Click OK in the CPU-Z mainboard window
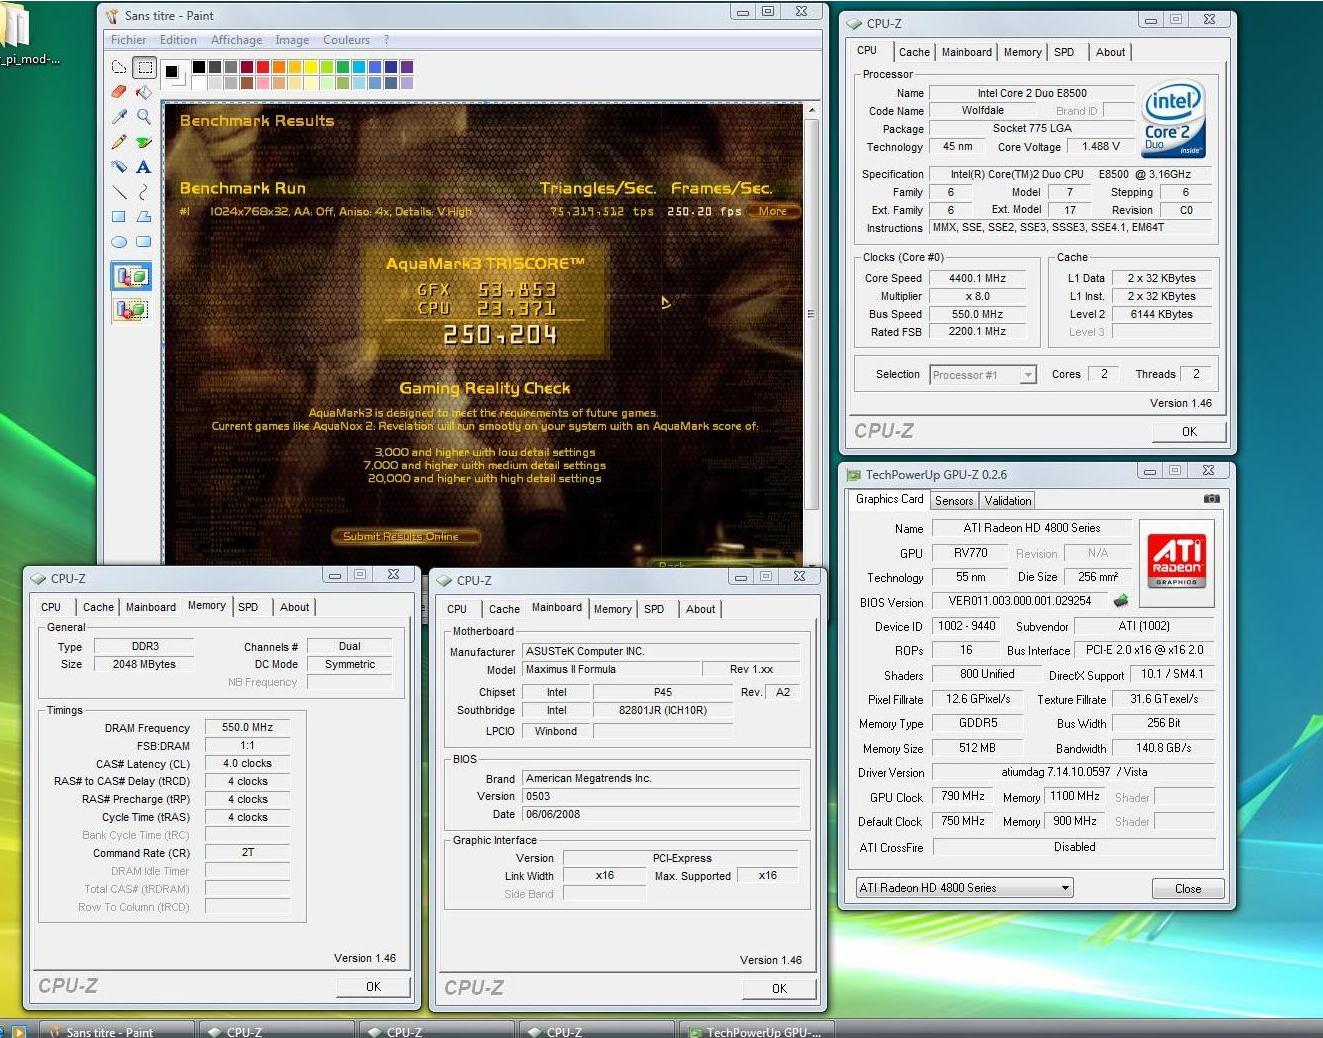The width and height of the screenshot is (1323, 1038). (779, 988)
